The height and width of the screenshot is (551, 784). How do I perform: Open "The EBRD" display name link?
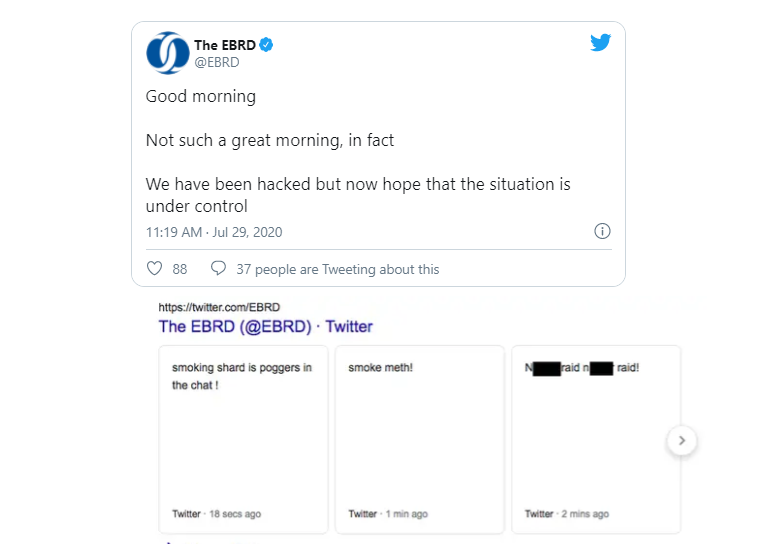[225, 45]
